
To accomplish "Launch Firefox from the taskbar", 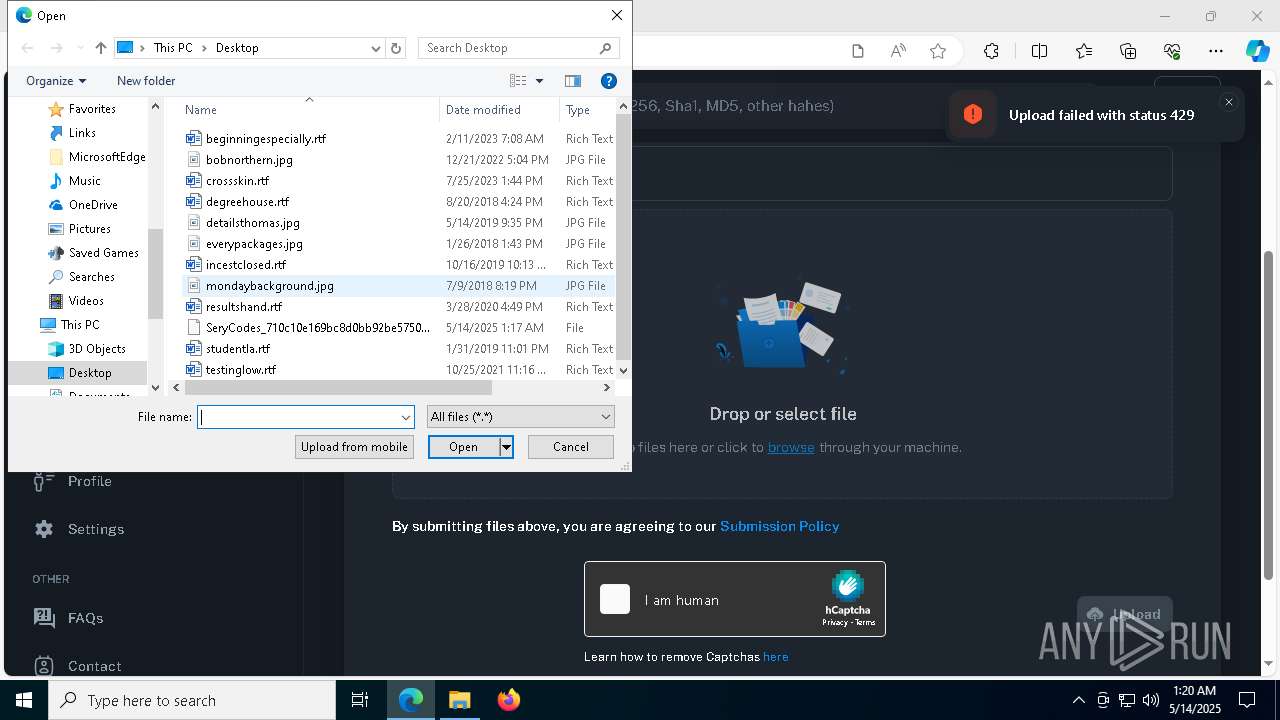I will click(508, 700).
